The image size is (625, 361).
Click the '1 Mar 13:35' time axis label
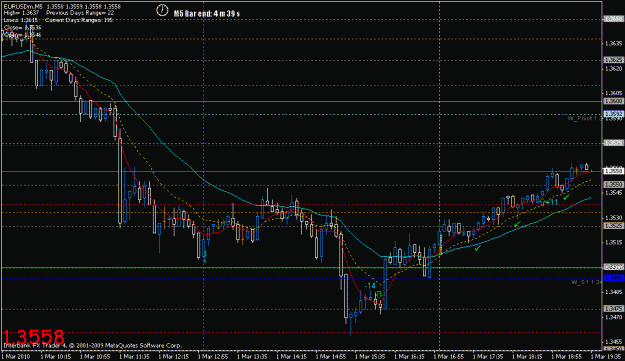click(x=252, y=356)
